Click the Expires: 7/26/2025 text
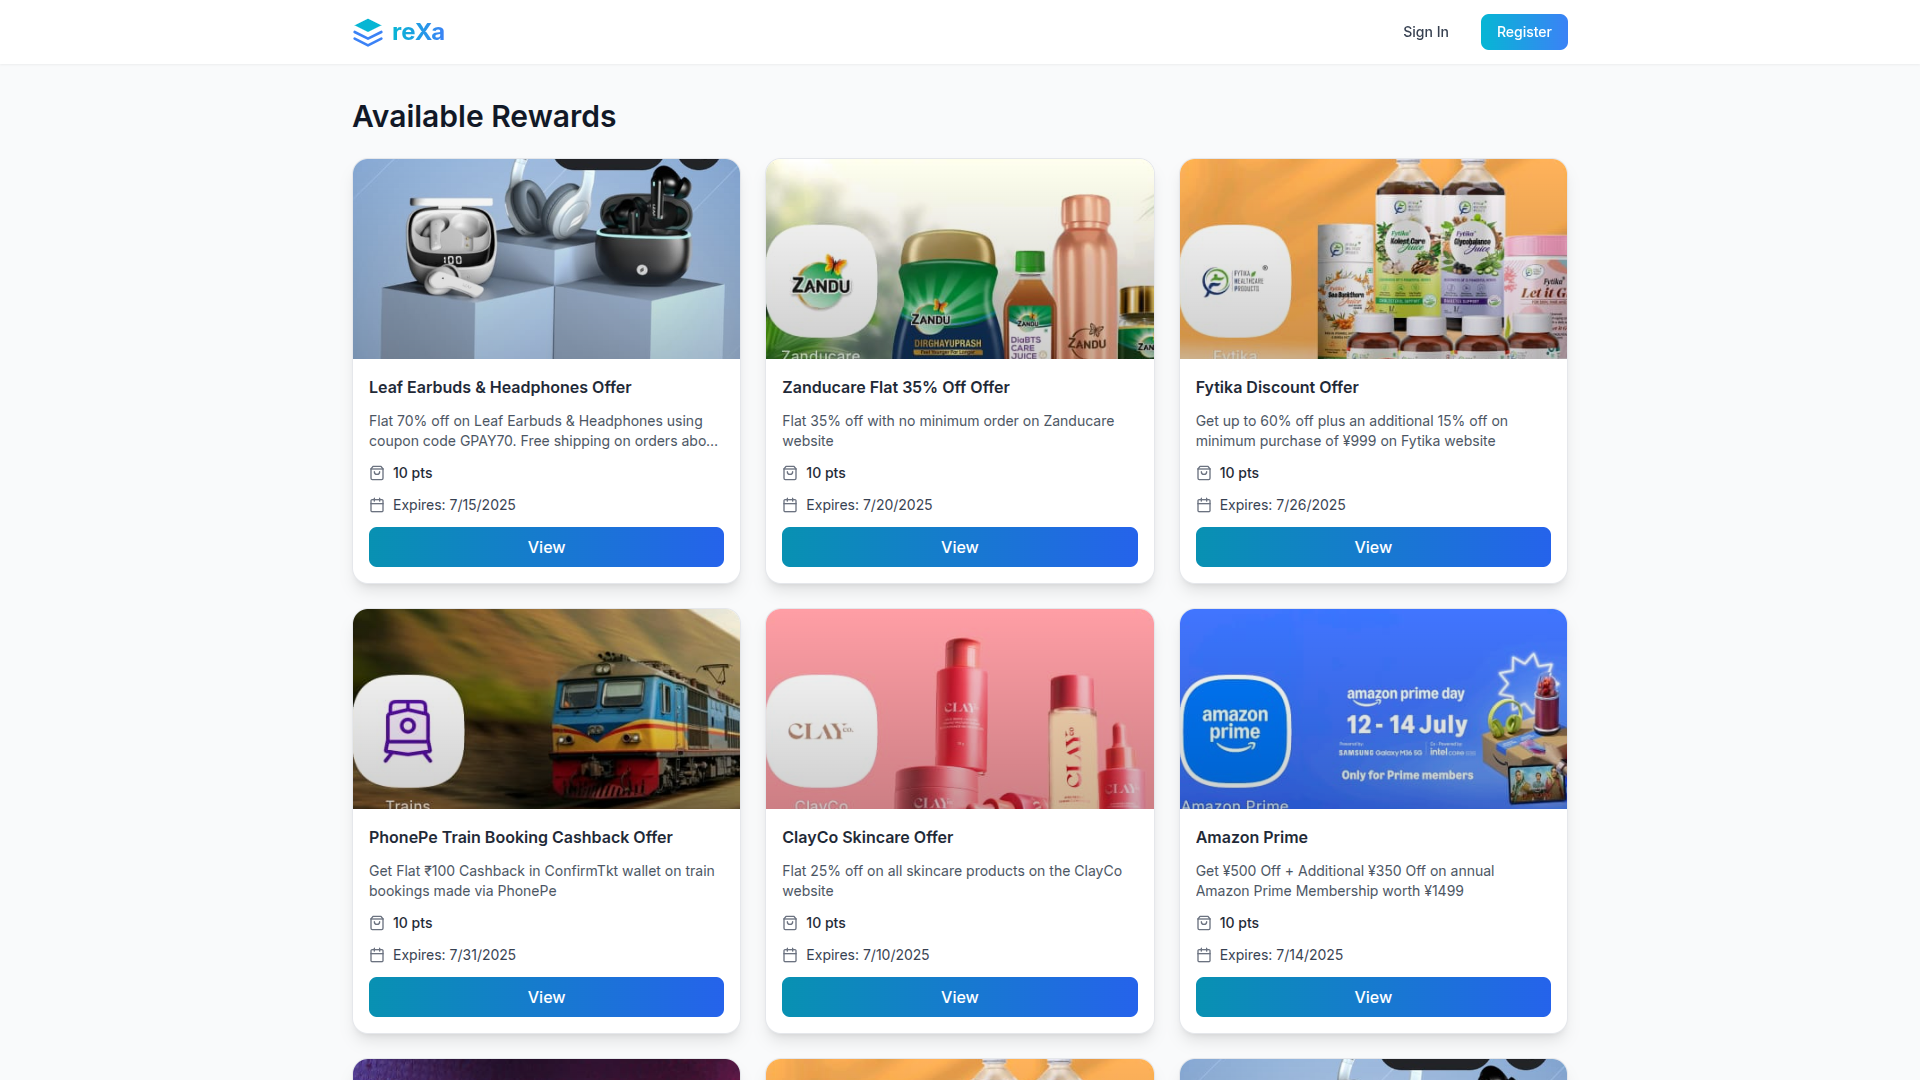 (1283, 505)
